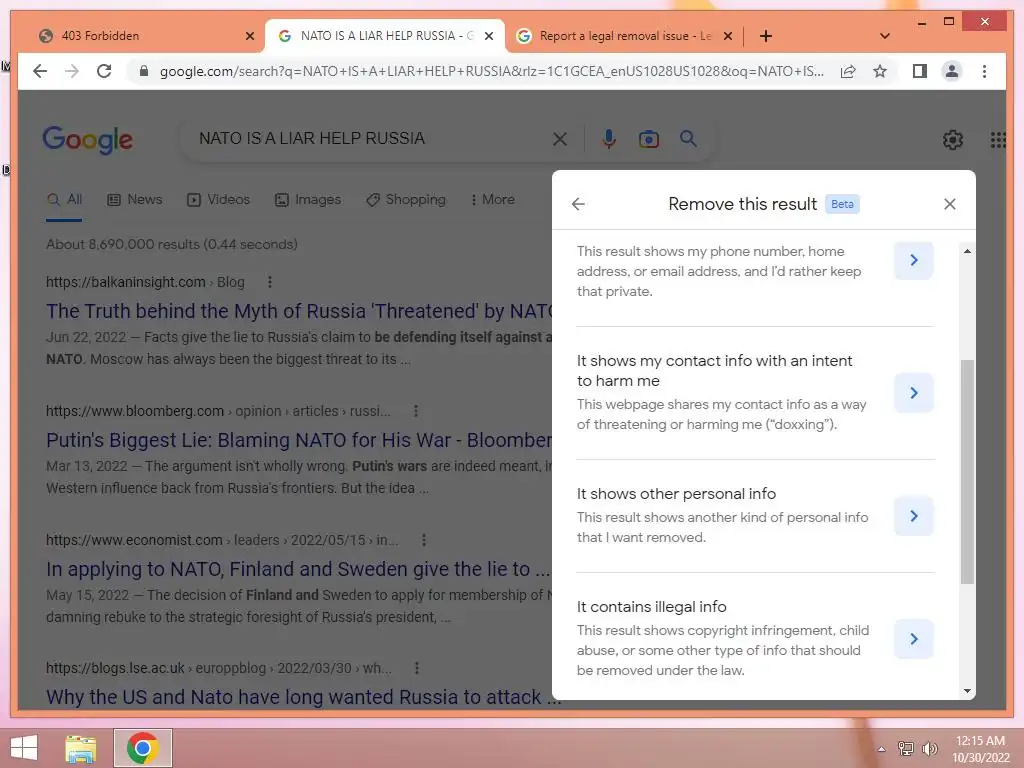Open In applying to NATO, Finland and Sweden link
Viewport: 1024px width, 768px height.
(298, 569)
